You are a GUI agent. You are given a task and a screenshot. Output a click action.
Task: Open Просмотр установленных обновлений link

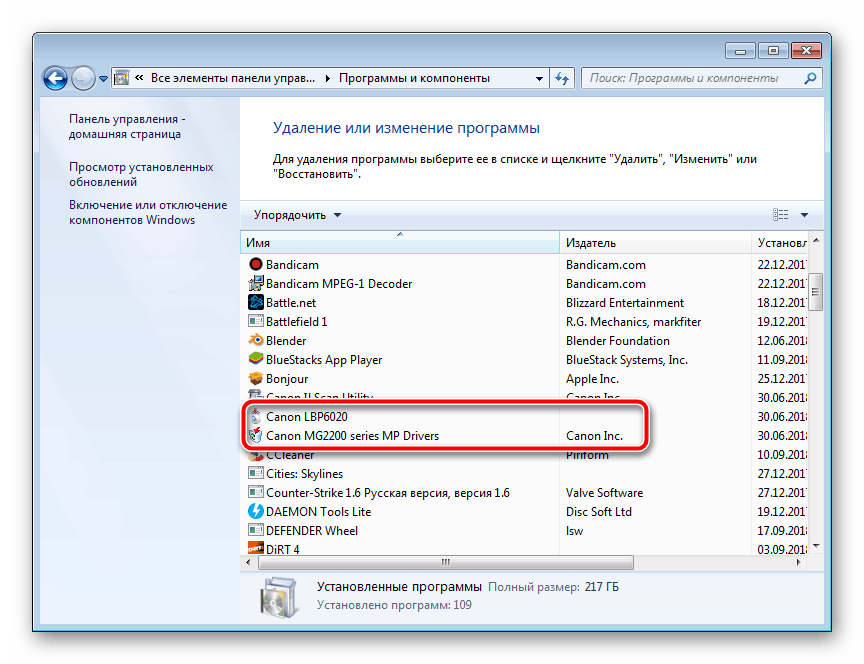pyautogui.click(x=141, y=174)
